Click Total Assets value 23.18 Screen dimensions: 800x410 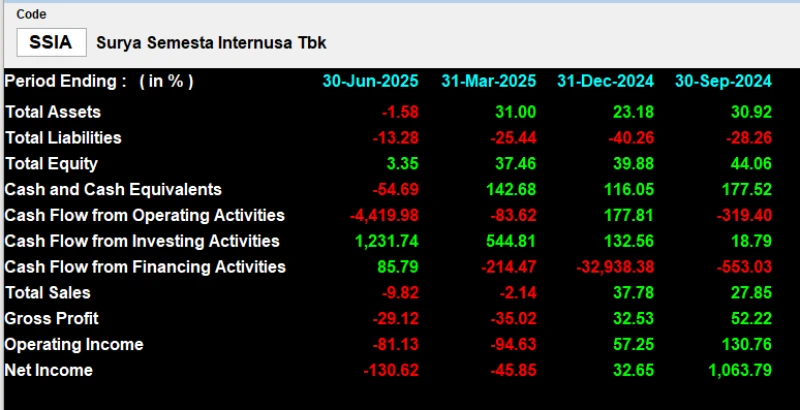(633, 112)
